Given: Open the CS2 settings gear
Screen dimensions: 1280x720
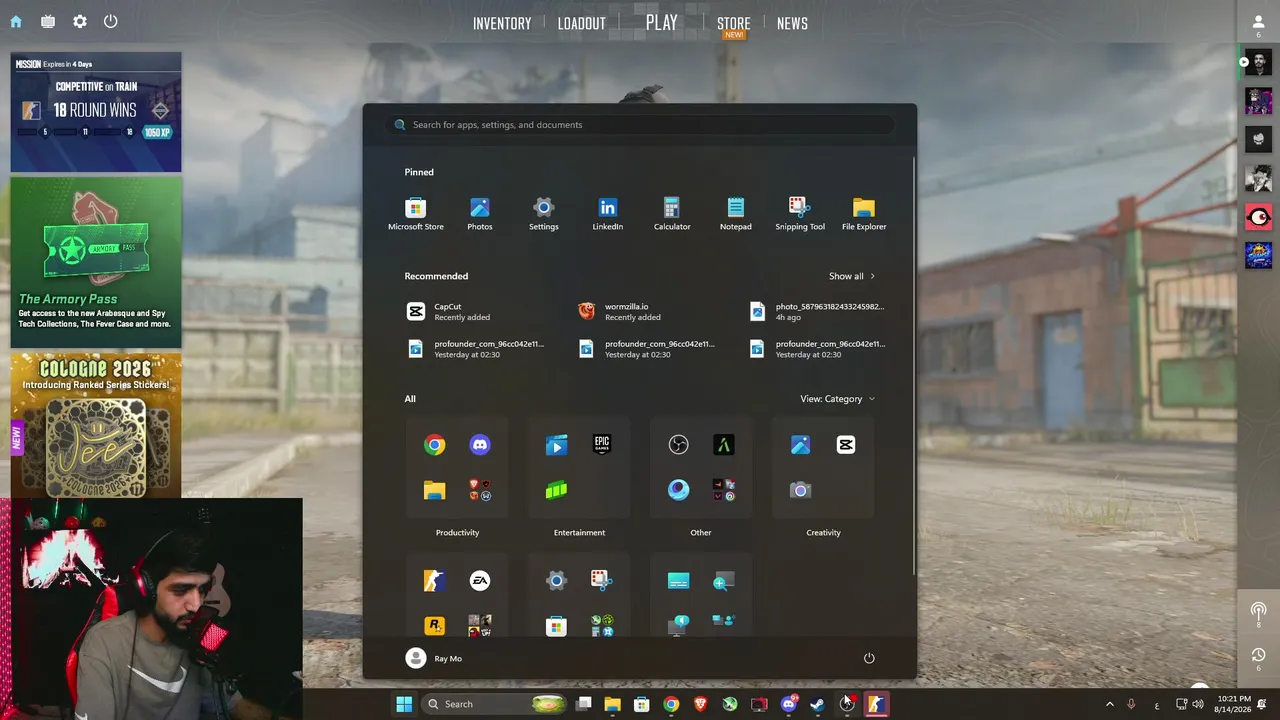Looking at the screenshot, I should pos(80,22).
